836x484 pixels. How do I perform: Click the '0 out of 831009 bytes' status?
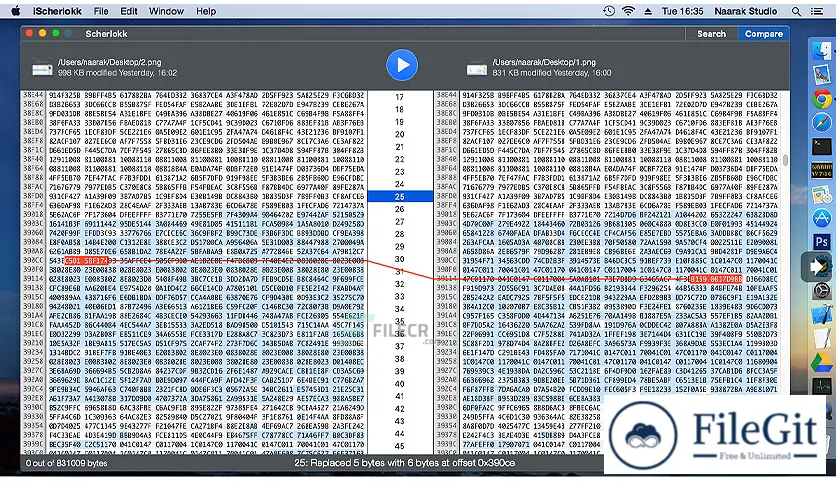coord(67,463)
